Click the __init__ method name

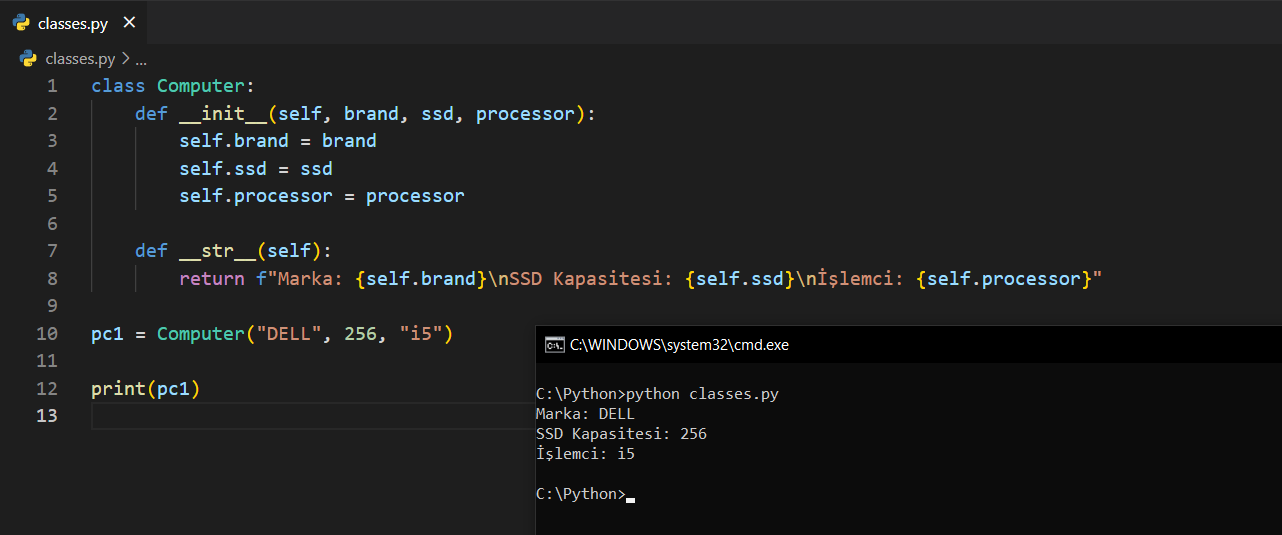pyautogui.click(x=223, y=114)
